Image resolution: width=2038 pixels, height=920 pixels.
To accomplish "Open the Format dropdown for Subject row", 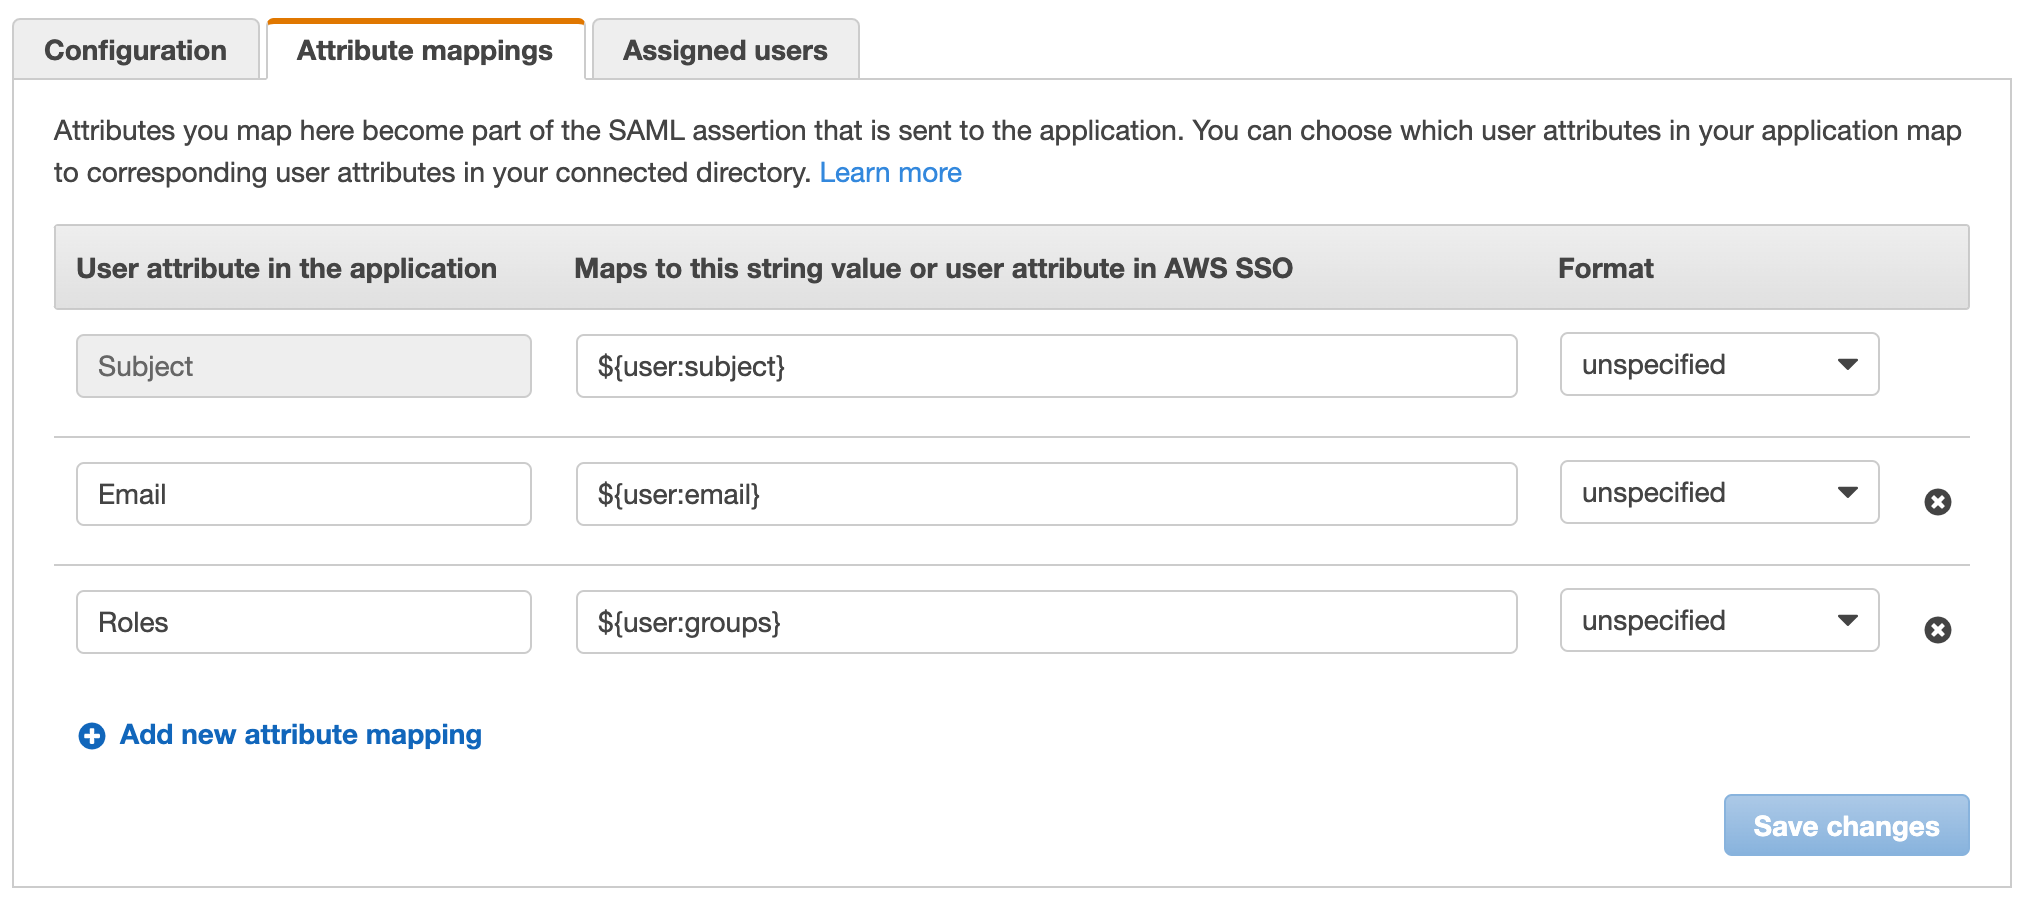I will click(x=1718, y=365).
